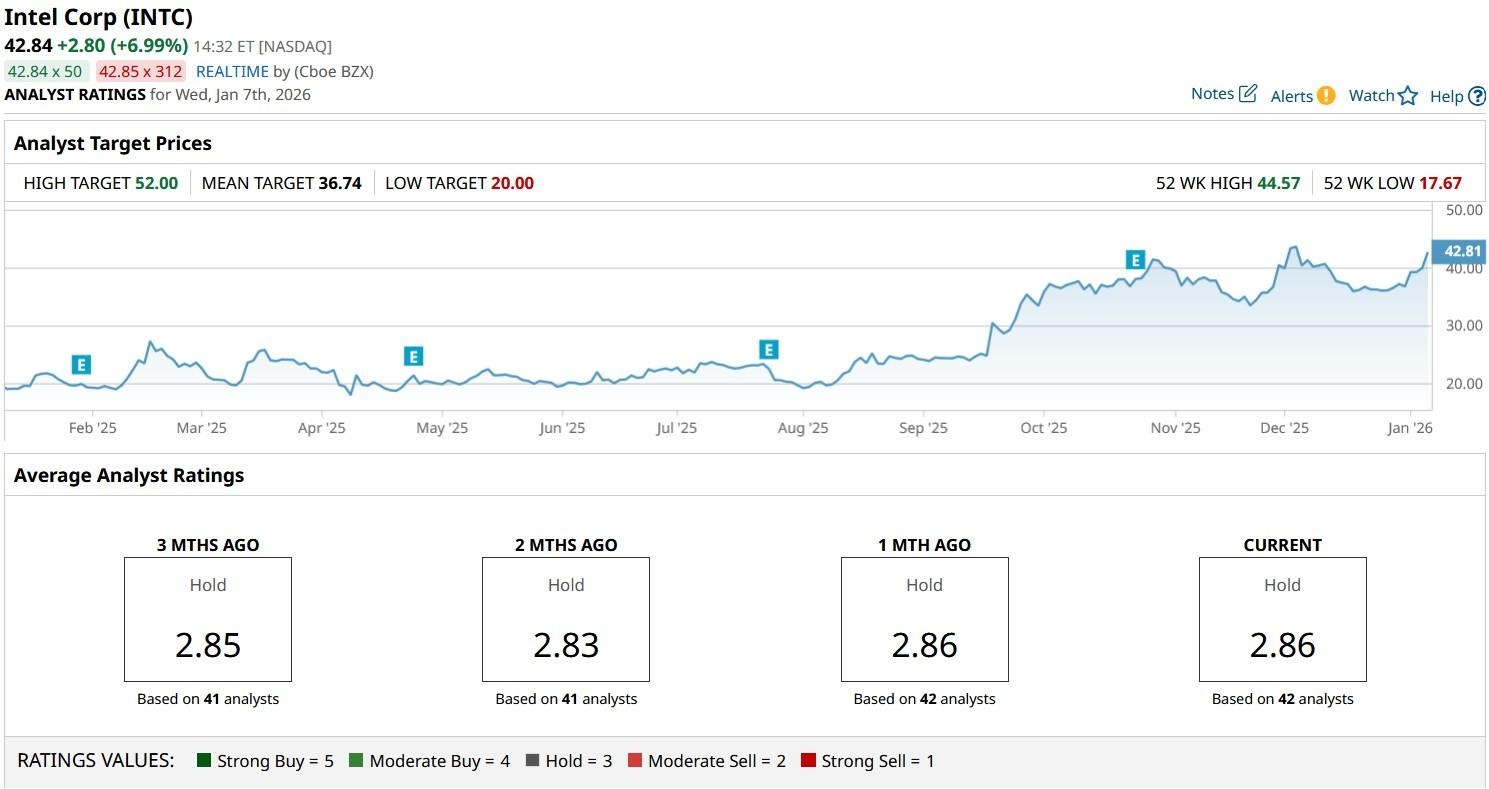The width and height of the screenshot is (1489, 789).
Task: Click the CURRENT Hold rating box
Action: pos(1282,620)
